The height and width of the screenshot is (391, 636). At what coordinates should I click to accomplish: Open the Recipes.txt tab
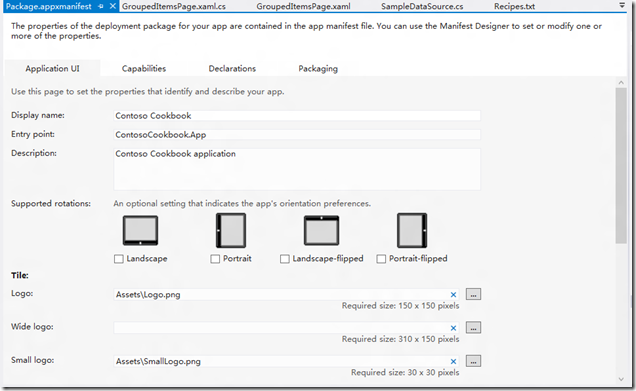pyautogui.click(x=514, y=6)
